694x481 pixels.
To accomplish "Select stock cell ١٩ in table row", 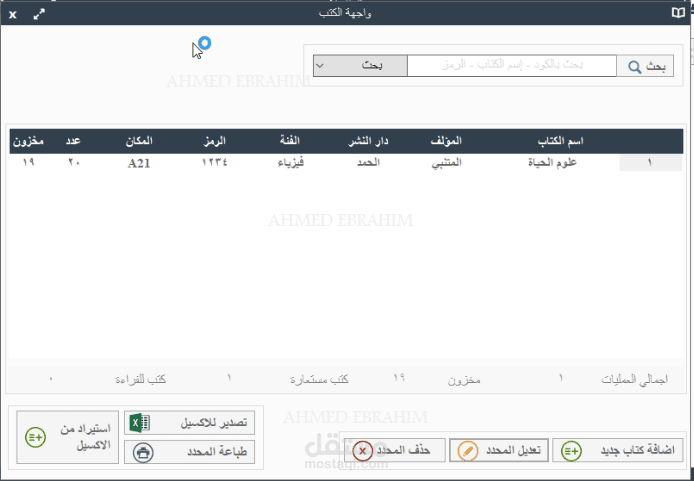I will [28, 162].
